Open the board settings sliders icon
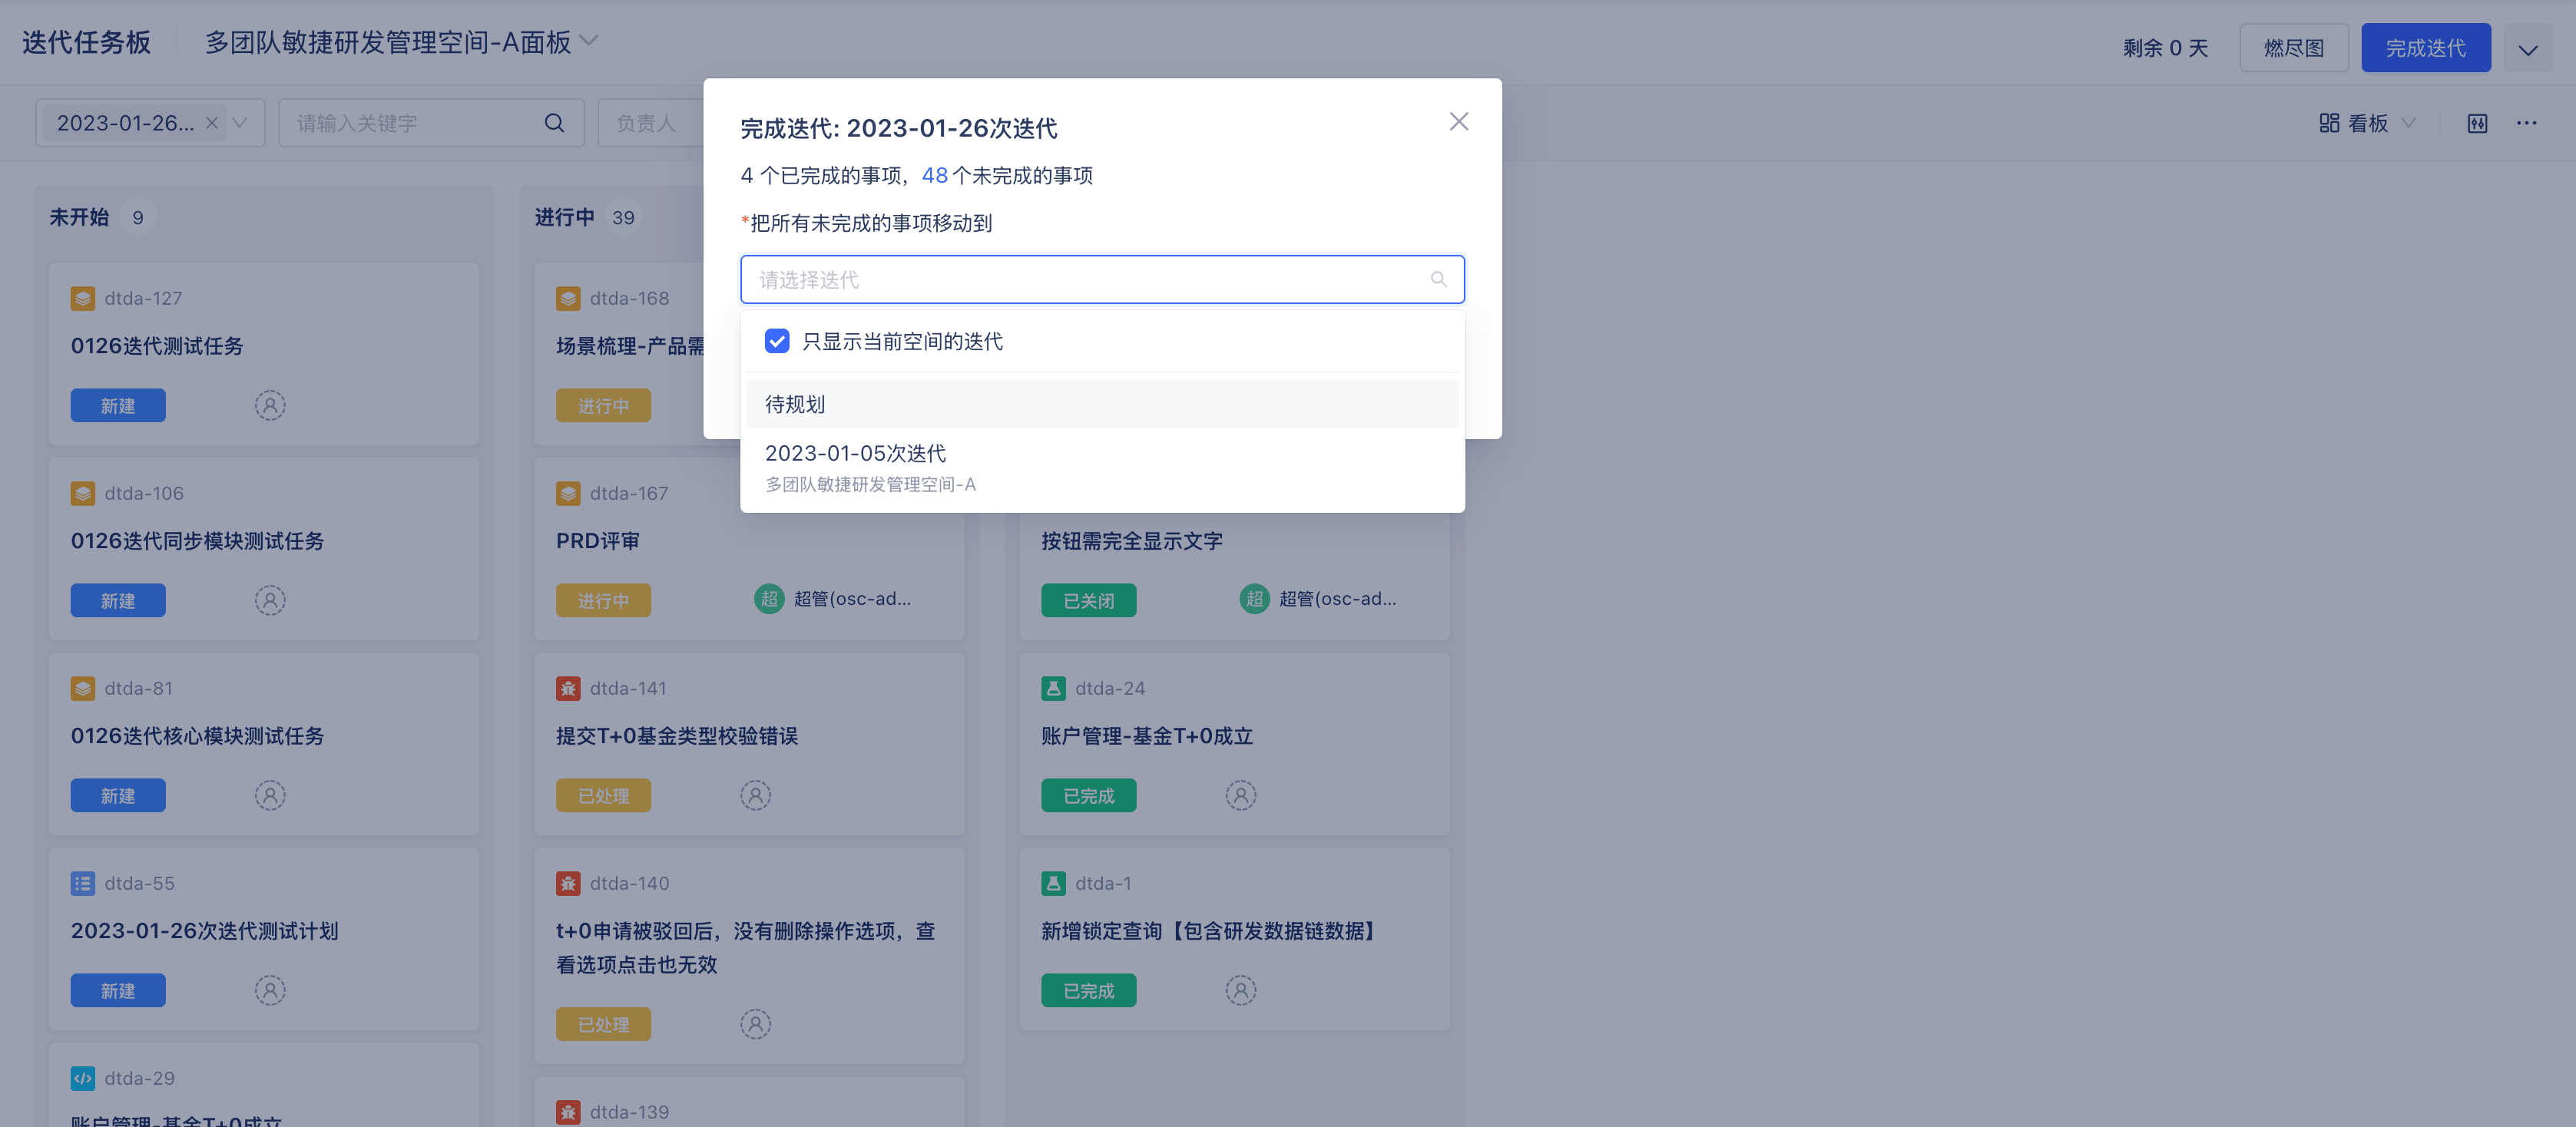The width and height of the screenshot is (2576, 1127). point(2477,123)
